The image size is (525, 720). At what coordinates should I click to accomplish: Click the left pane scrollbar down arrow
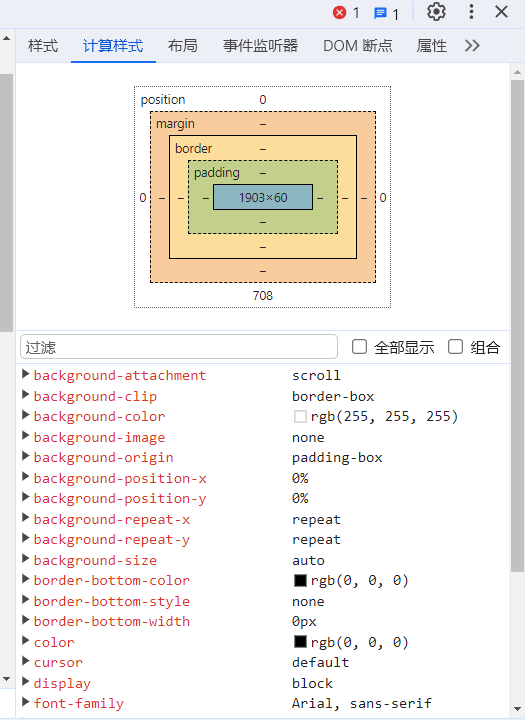(6, 679)
